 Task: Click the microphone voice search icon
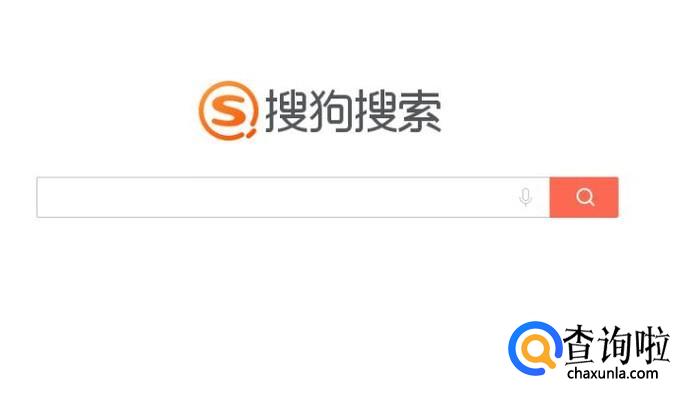pos(525,197)
